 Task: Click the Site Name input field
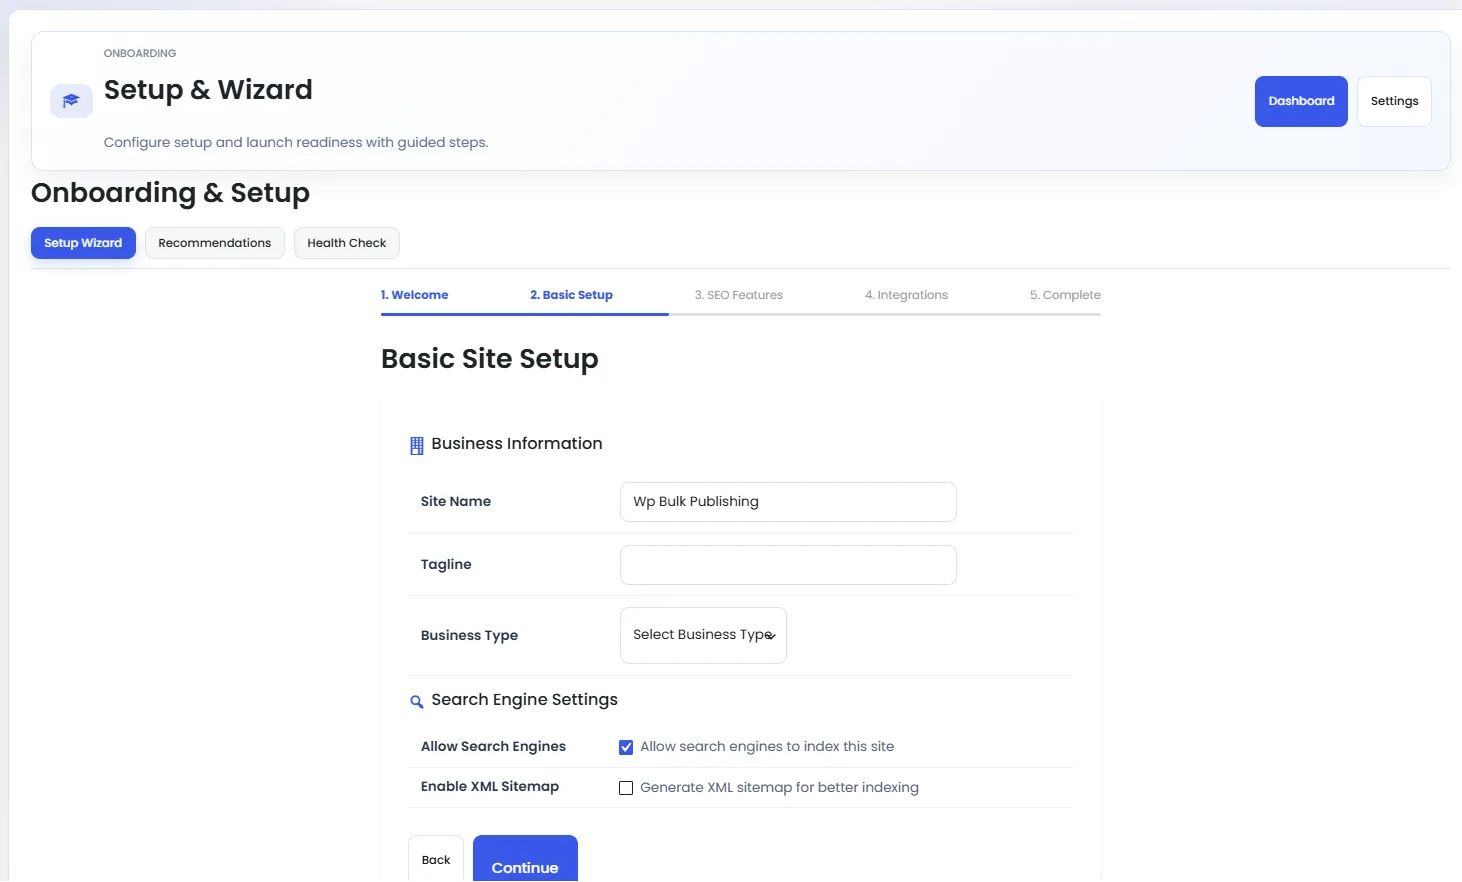tap(788, 502)
